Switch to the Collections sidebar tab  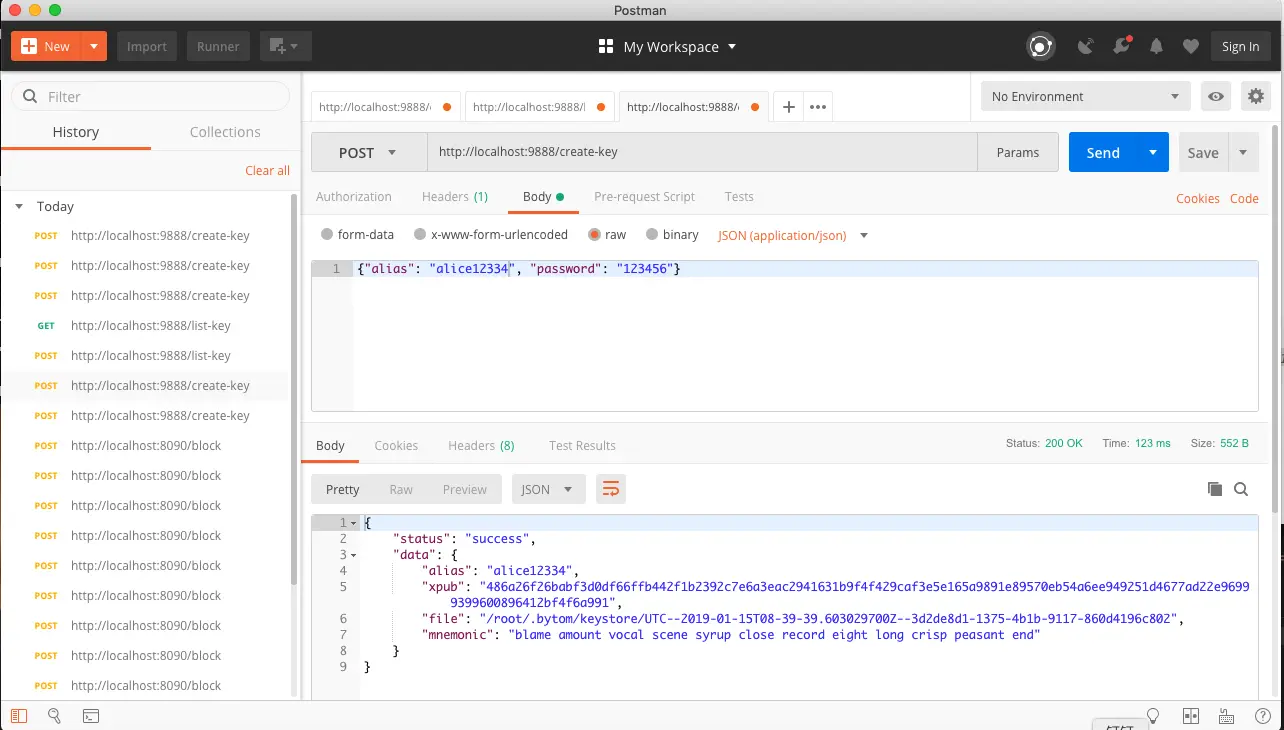225,132
